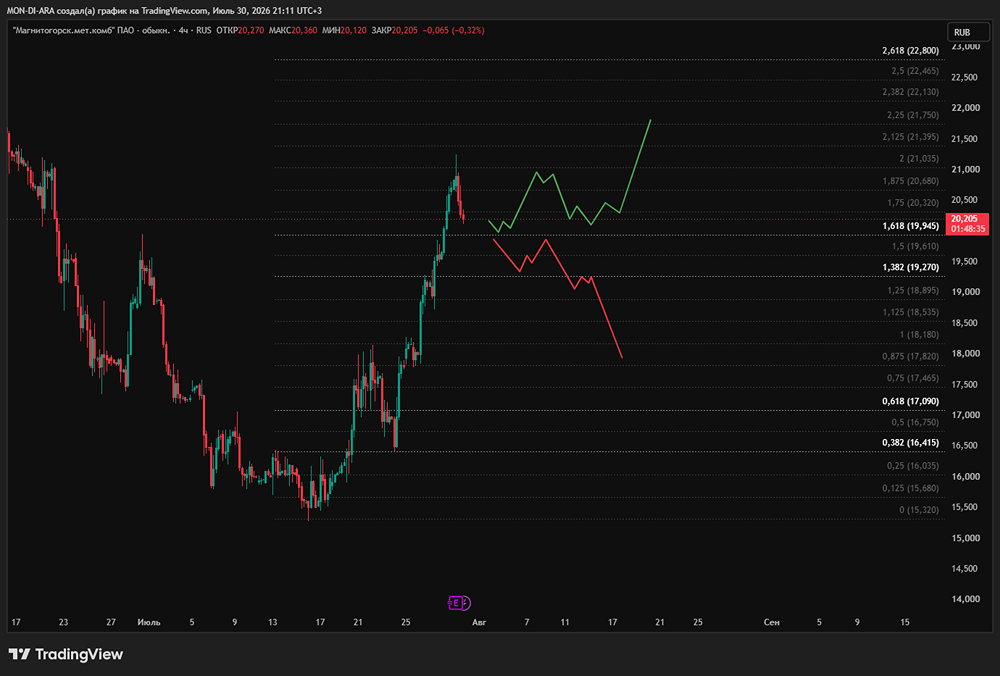
Task: Click the 4ч timeframe label
Action: pos(184,30)
